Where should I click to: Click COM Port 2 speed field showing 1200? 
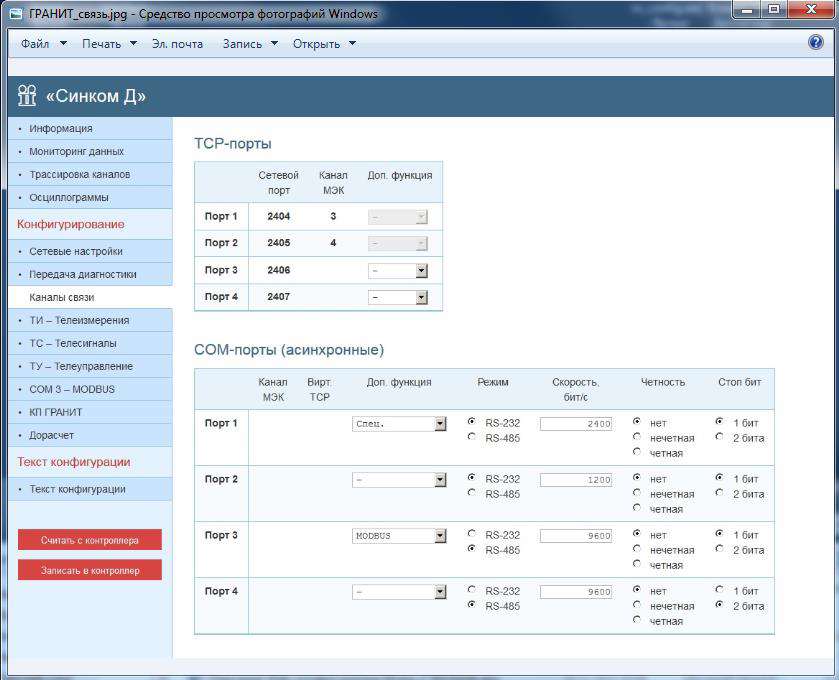click(x=576, y=480)
